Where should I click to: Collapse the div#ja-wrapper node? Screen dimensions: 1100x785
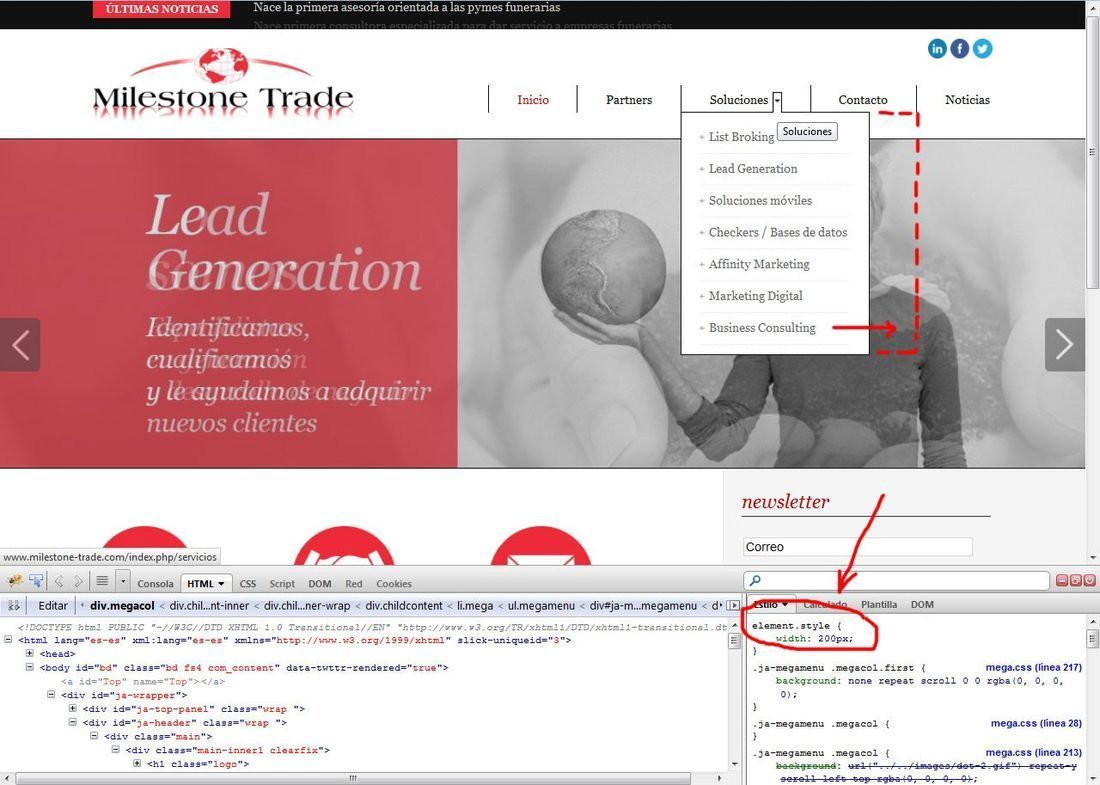51,695
